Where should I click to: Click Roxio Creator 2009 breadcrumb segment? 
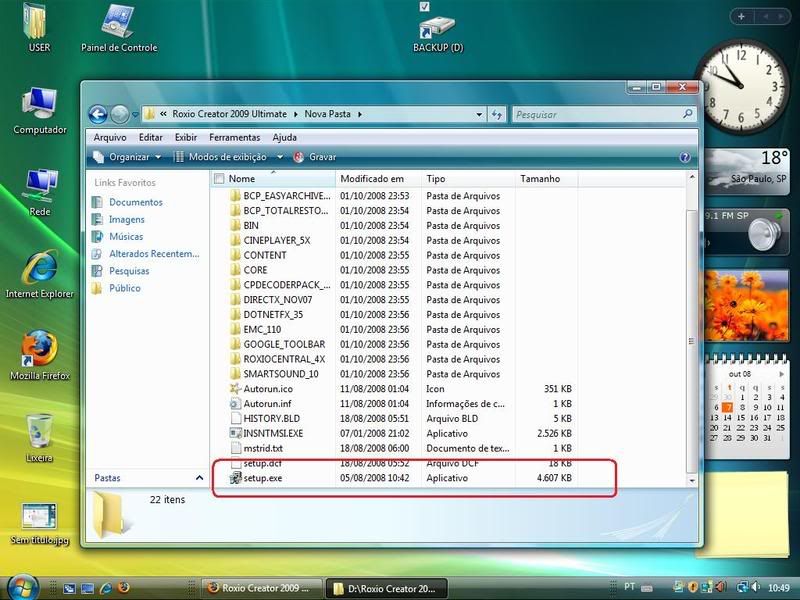coord(229,114)
